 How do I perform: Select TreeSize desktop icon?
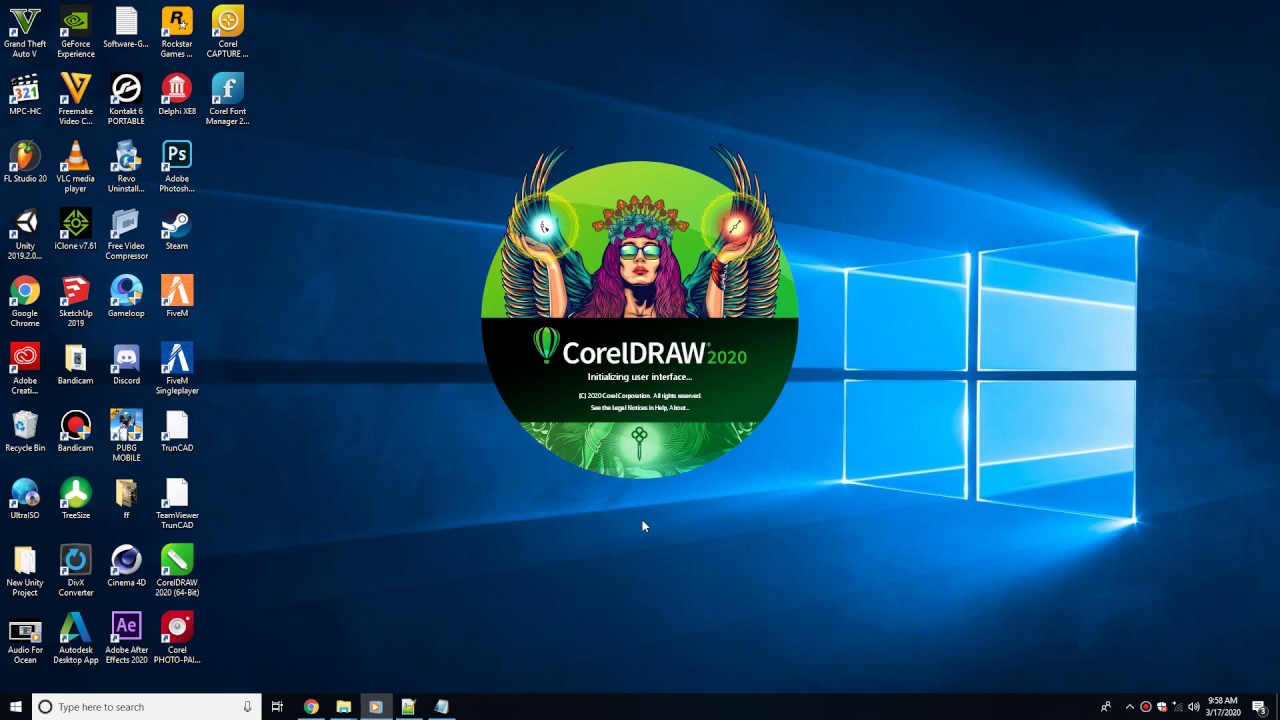click(x=76, y=498)
